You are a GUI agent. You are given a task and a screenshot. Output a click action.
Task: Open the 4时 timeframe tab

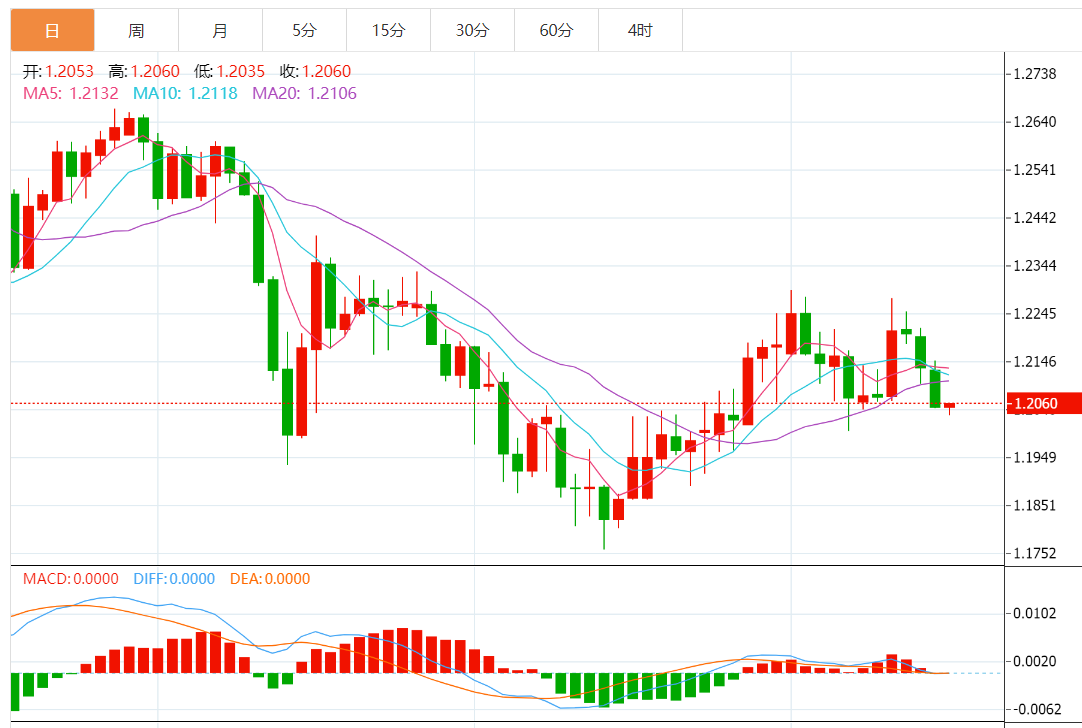coord(640,30)
